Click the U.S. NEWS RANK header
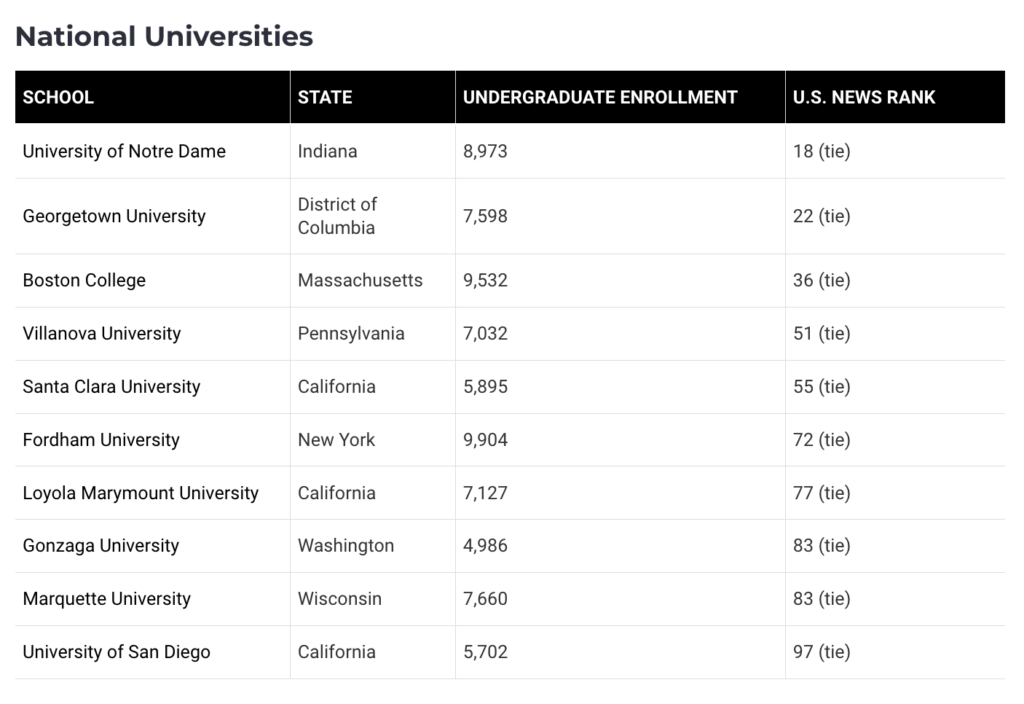 864,97
